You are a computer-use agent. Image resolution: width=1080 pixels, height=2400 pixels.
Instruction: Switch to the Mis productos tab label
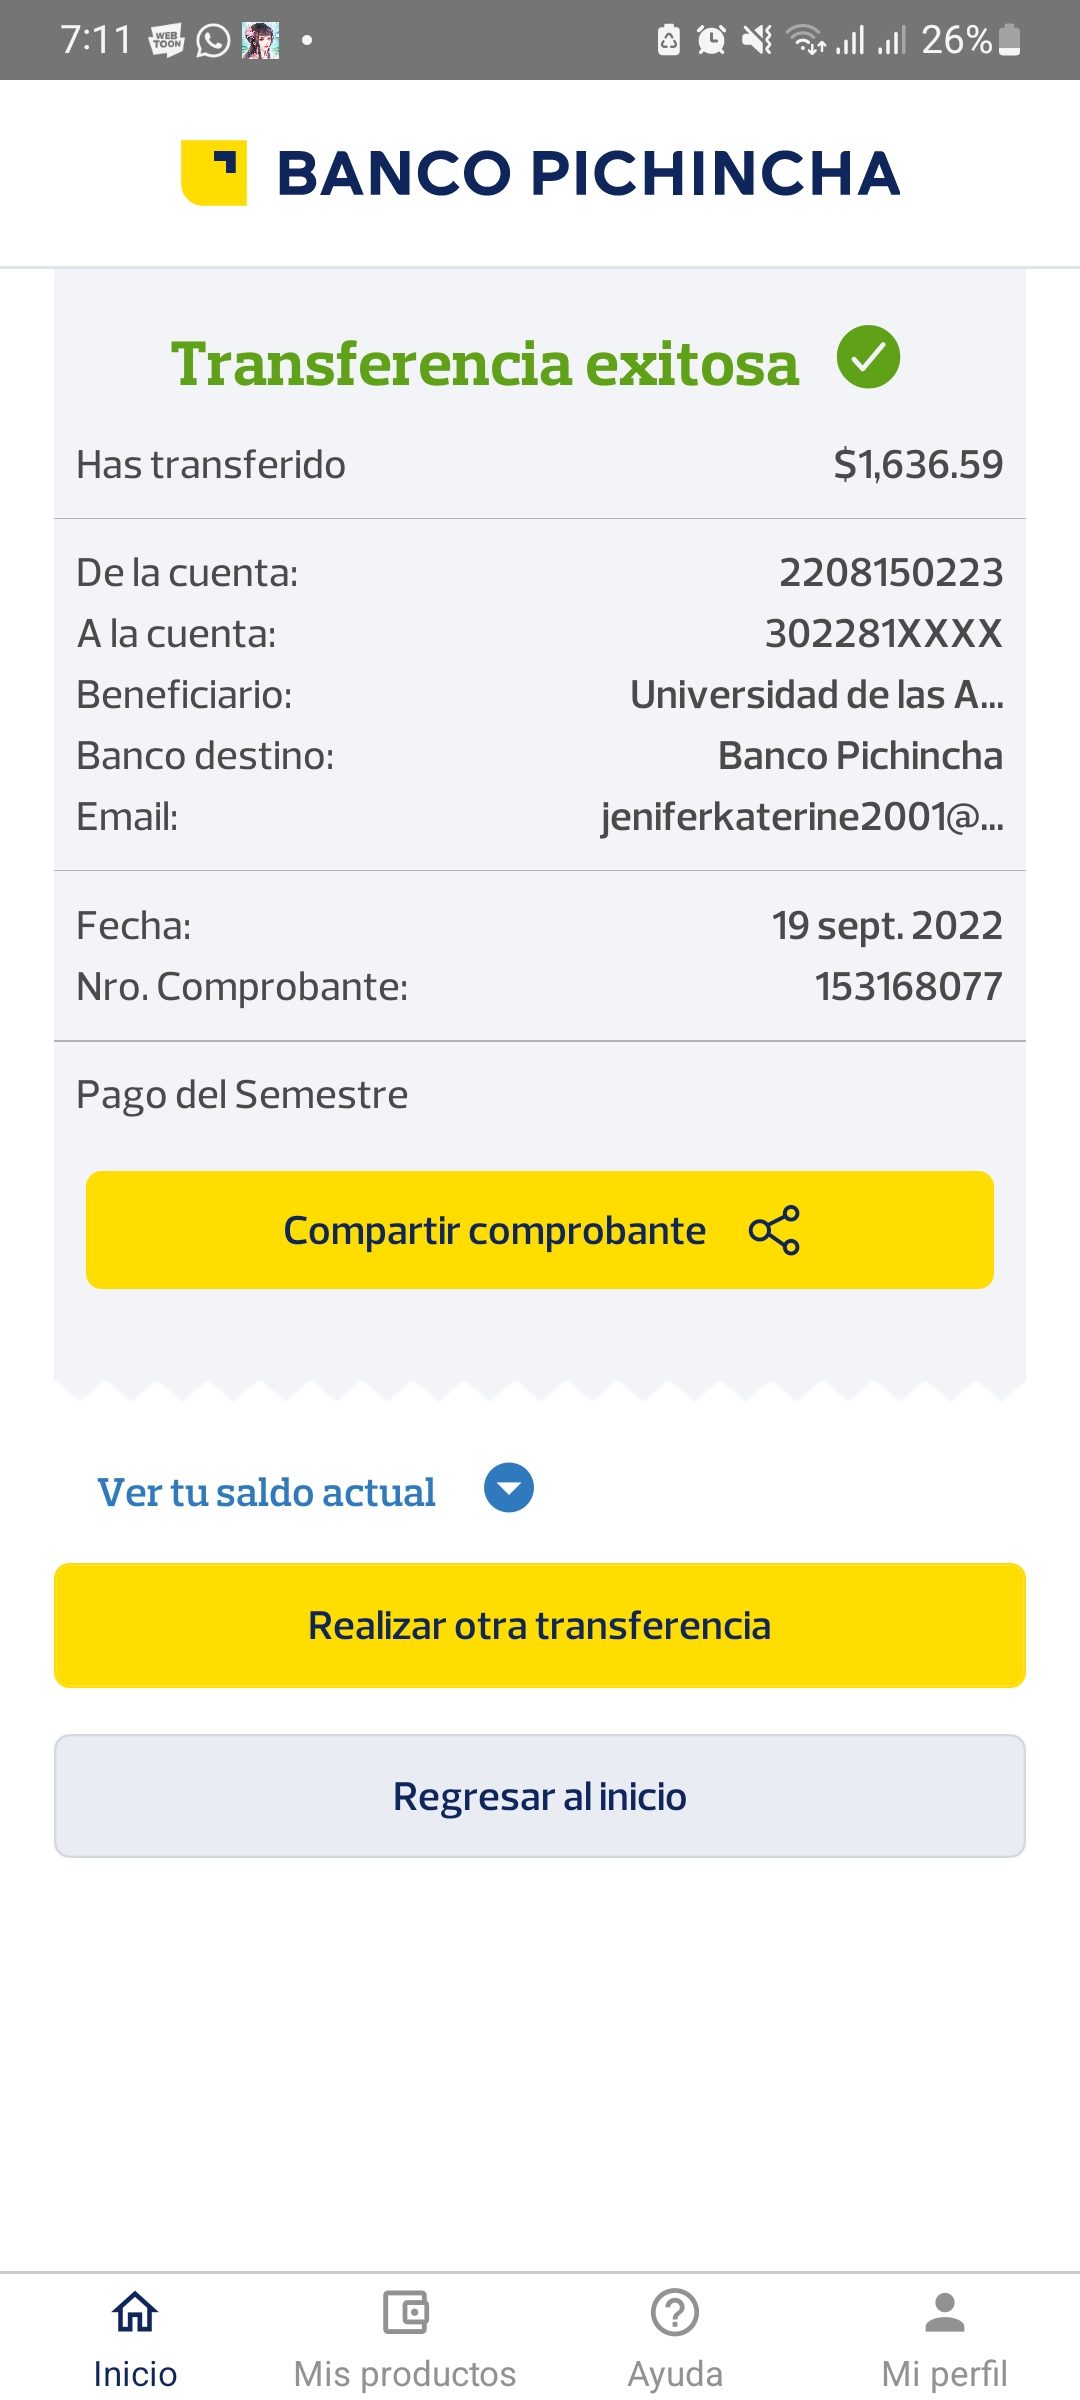405,2373
